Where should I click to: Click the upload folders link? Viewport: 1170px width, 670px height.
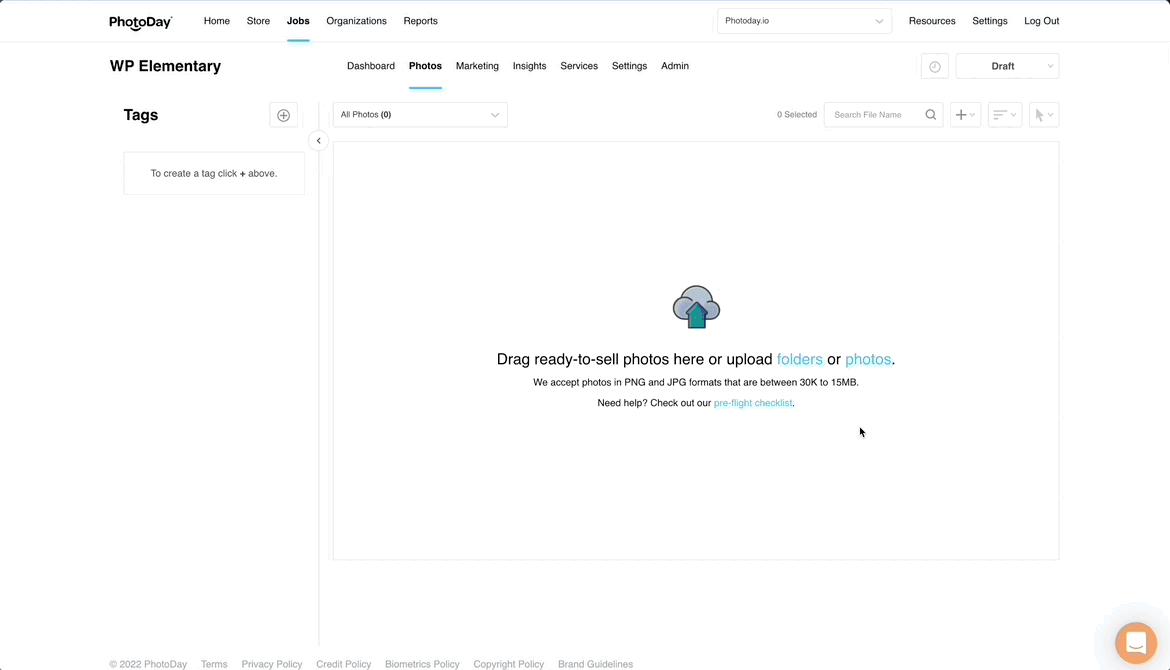point(799,359)
